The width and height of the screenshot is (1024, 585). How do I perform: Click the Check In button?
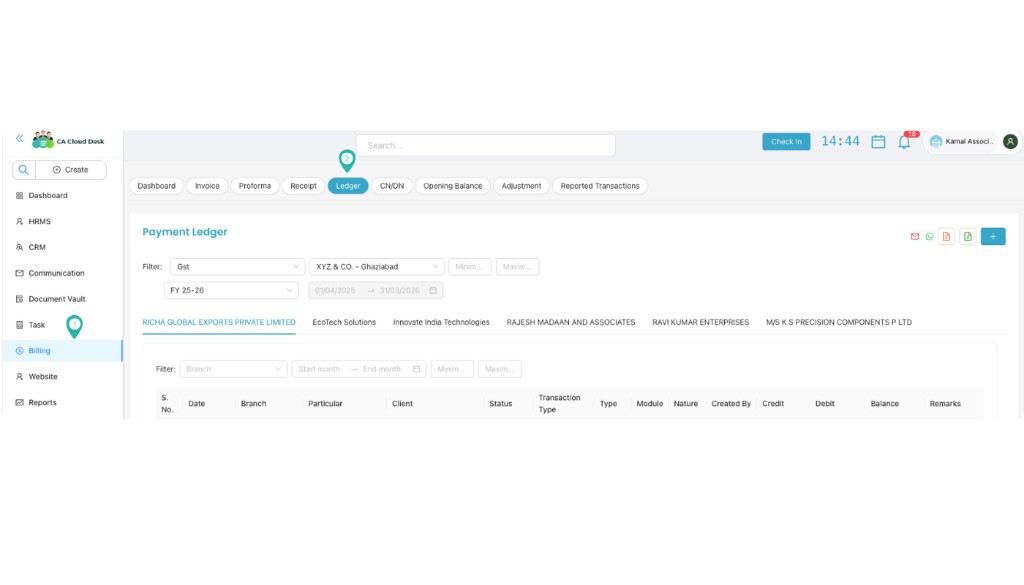point(786,142)
